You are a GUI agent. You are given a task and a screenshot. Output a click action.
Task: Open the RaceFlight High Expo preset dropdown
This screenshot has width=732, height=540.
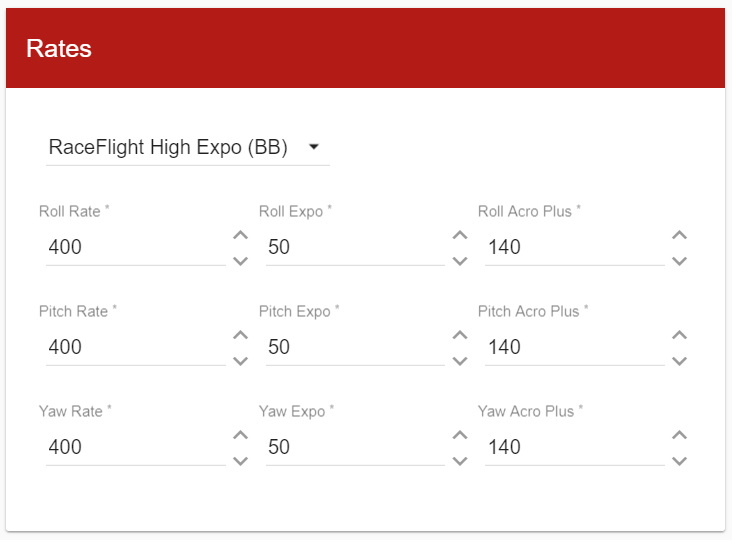point(188,148)
